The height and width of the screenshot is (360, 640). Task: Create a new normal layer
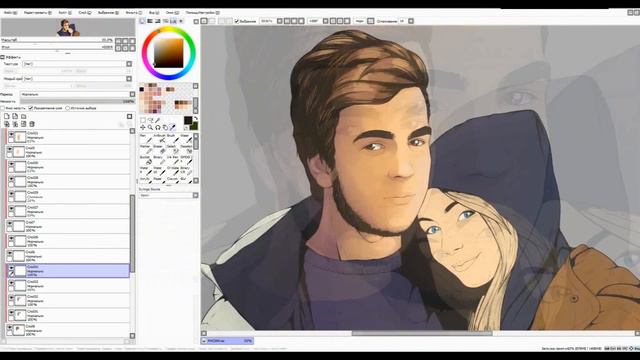coord(7,116)
